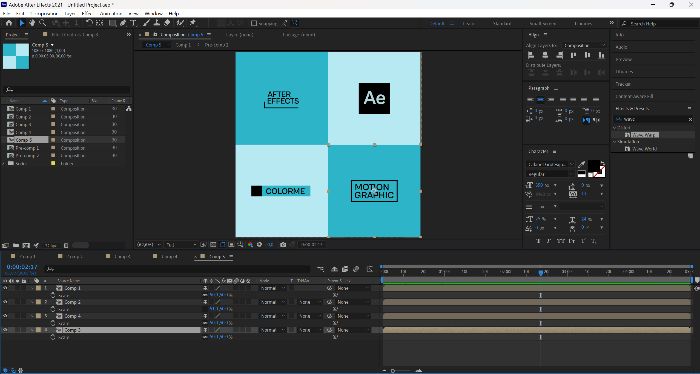
Task: Click the motion blur enable icon in timeline header
Action: click(356, 269)
